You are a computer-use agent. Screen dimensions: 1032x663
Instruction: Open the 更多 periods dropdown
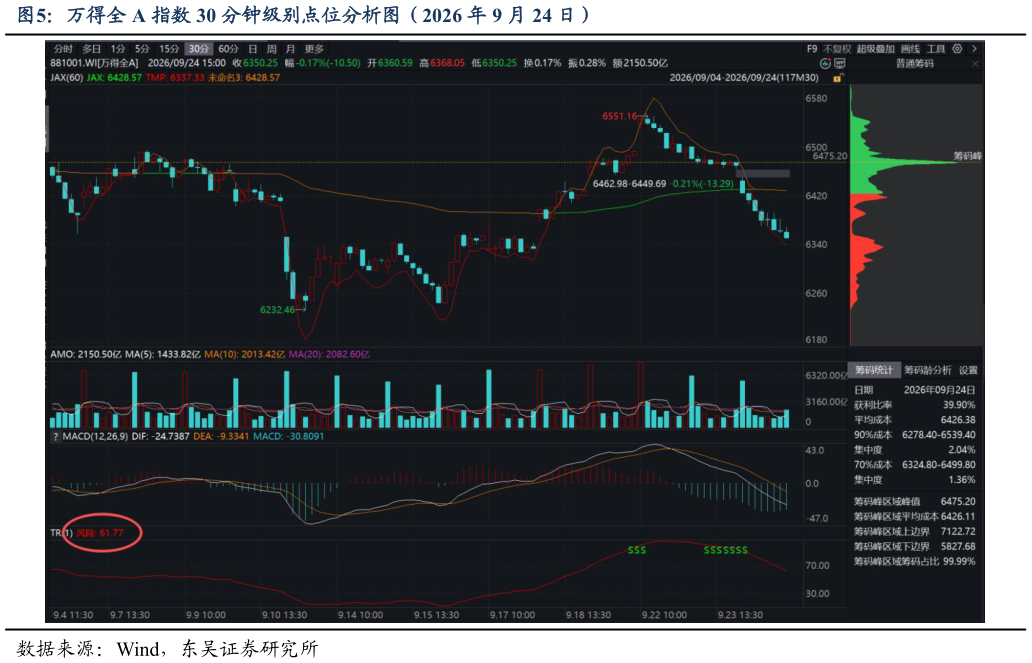tap(314, 49)
